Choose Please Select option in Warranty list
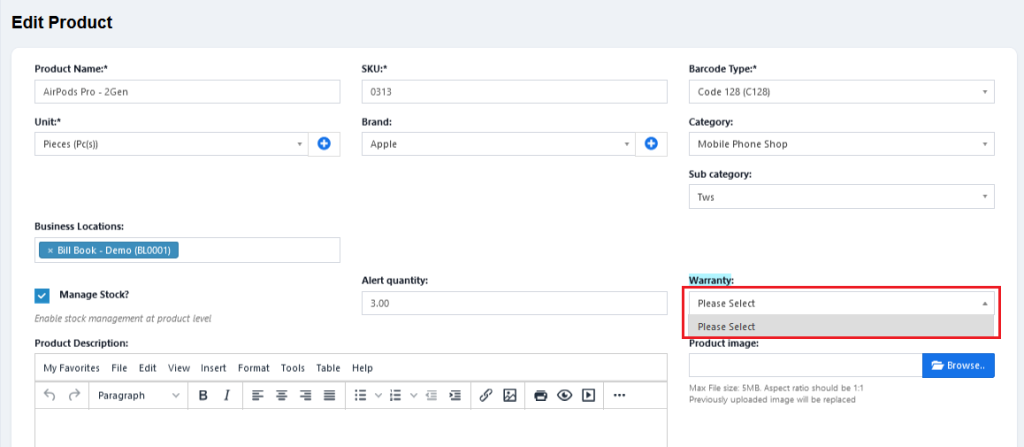1024x447 pixels. [x=841, y=326]
